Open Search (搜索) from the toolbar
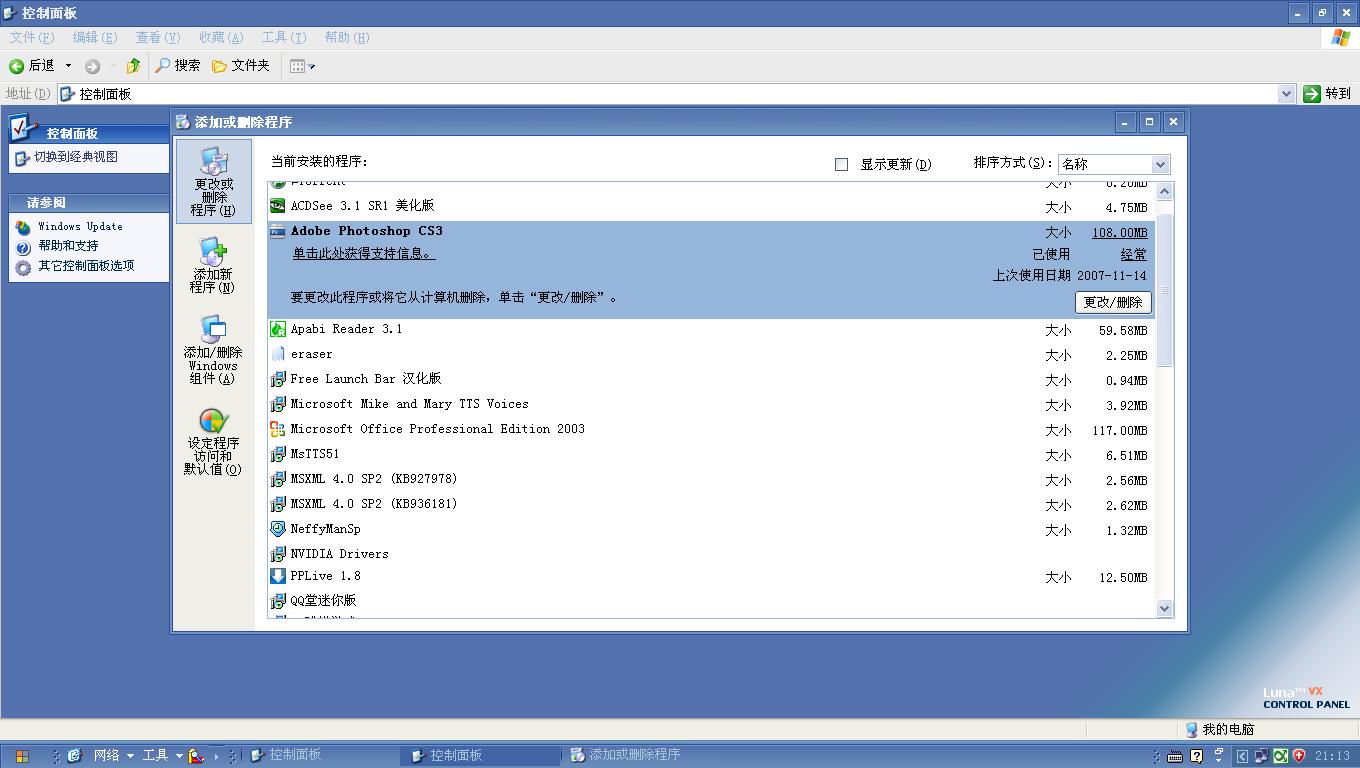This screenshot has height=768, width=1360. [x=178, y=66]
